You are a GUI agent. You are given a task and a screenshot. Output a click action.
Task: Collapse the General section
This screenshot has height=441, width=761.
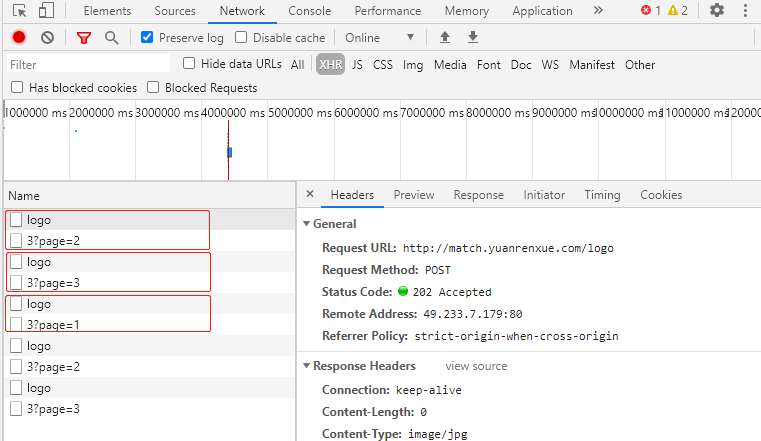[307, 224]
